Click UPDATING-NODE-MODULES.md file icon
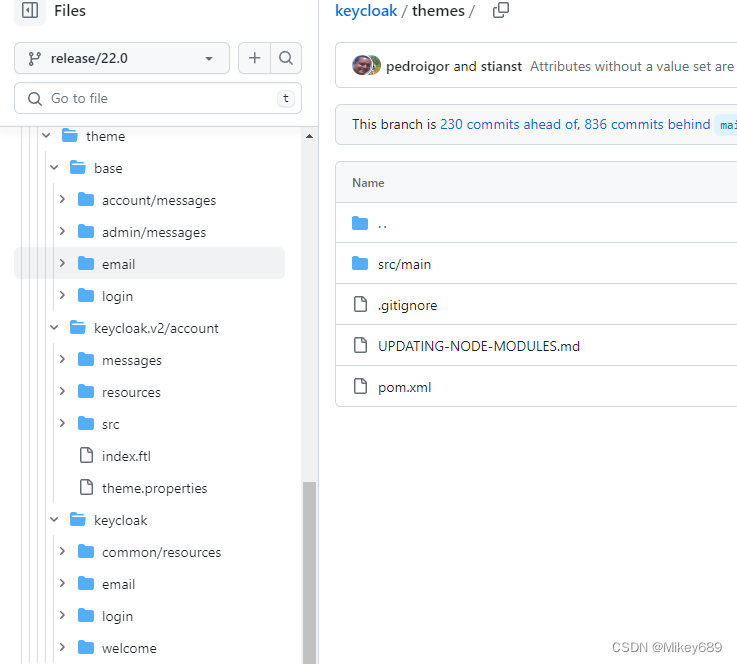Image resolution: width=737 pixels, height=664 pixels. (360, 345)
